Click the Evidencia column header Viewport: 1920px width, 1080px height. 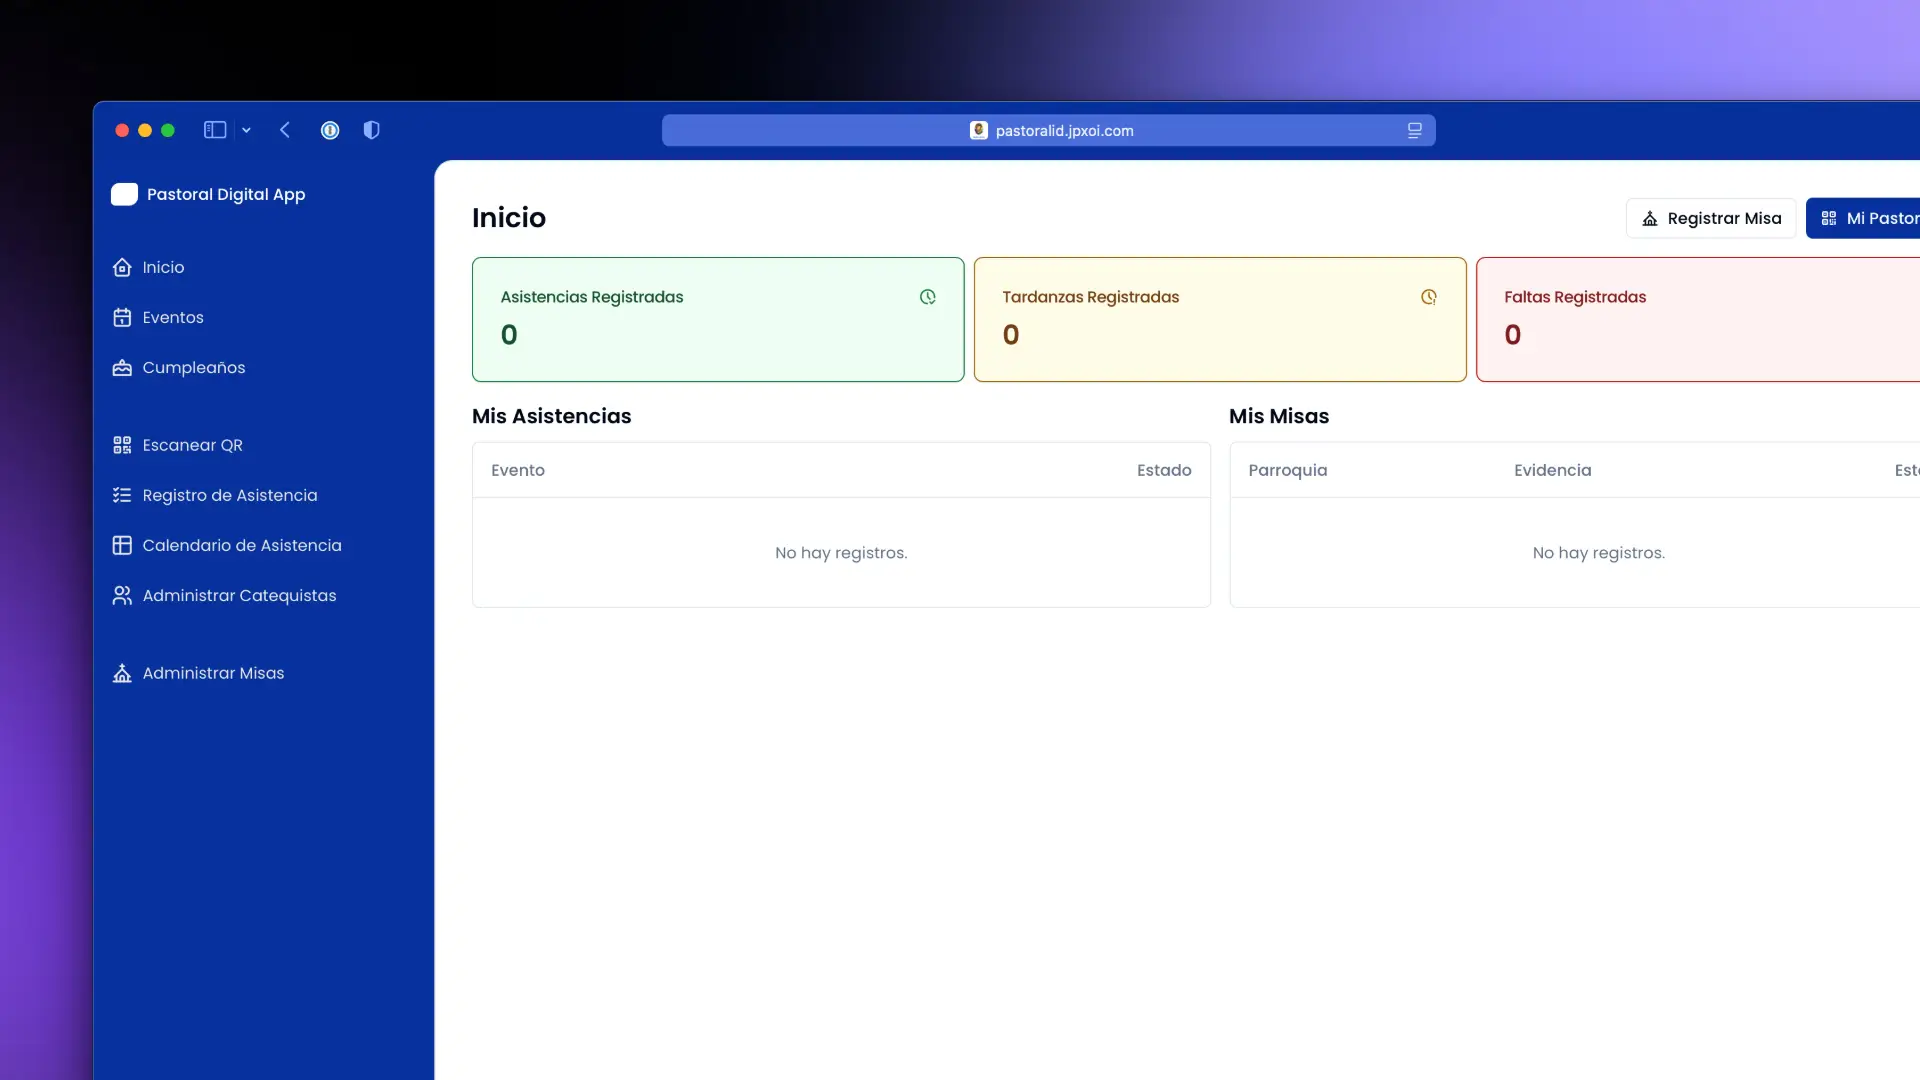(x=1553, y=470)
